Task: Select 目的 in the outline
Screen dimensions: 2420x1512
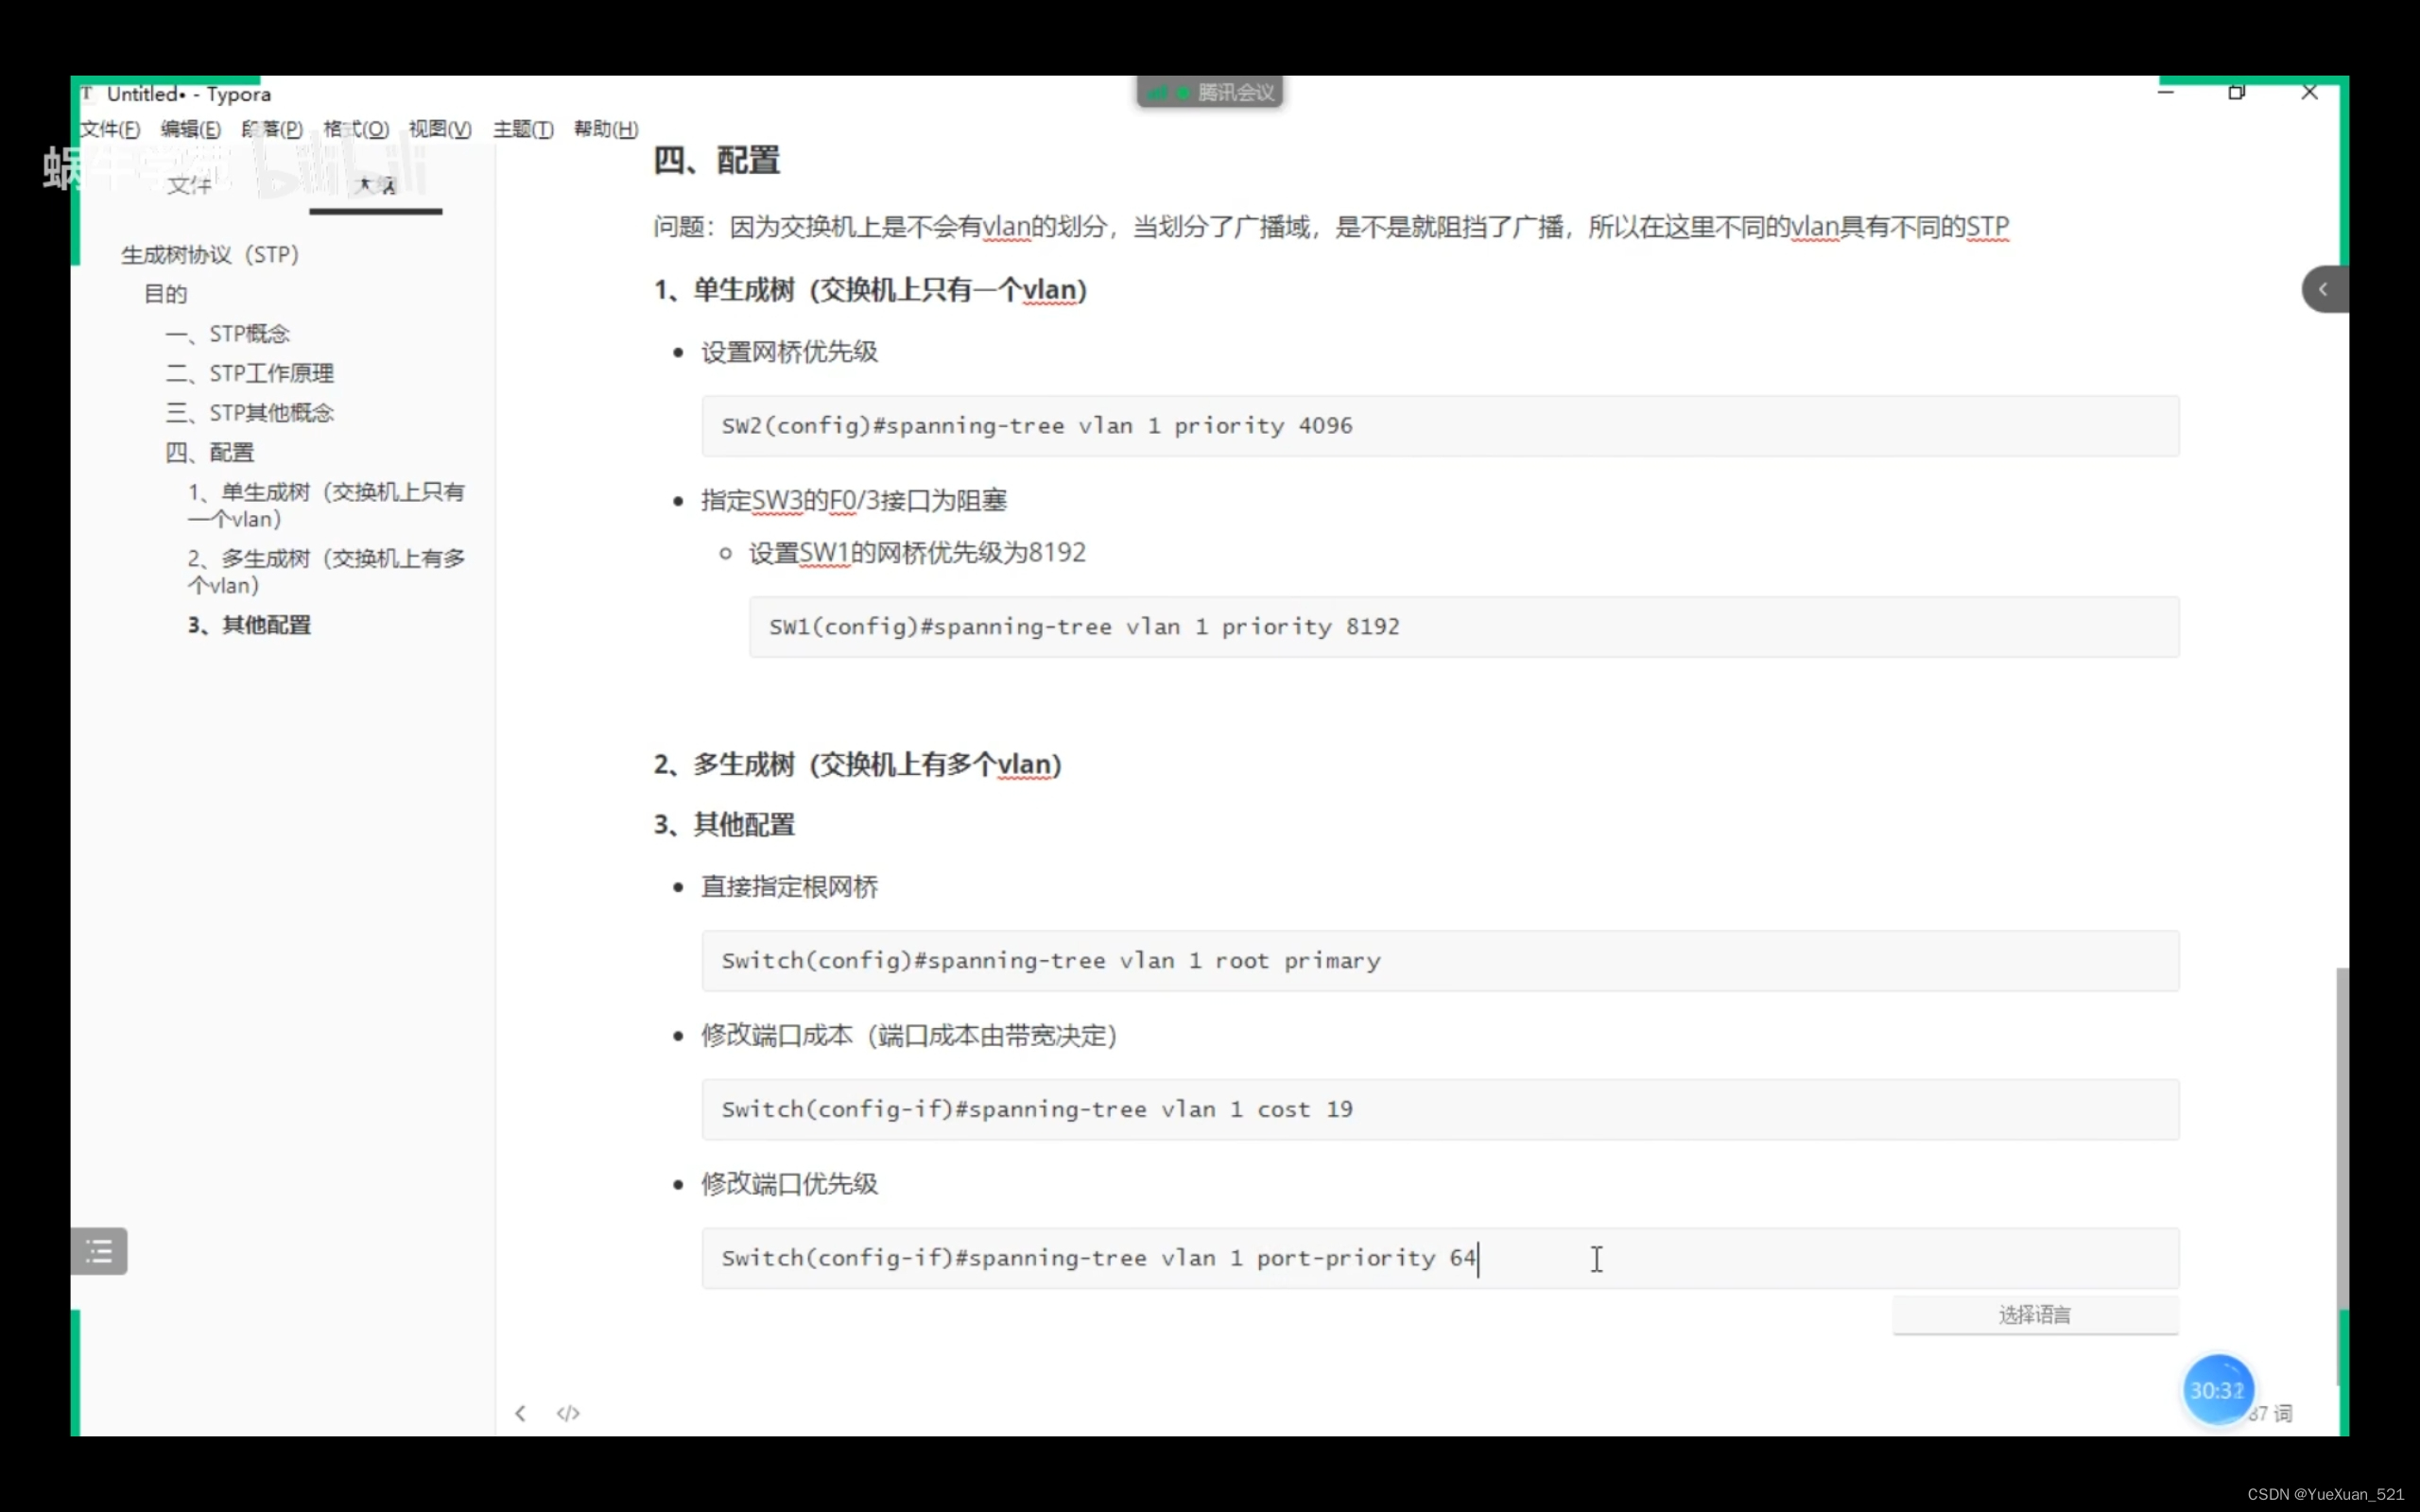Action: (x=166, y=294)
